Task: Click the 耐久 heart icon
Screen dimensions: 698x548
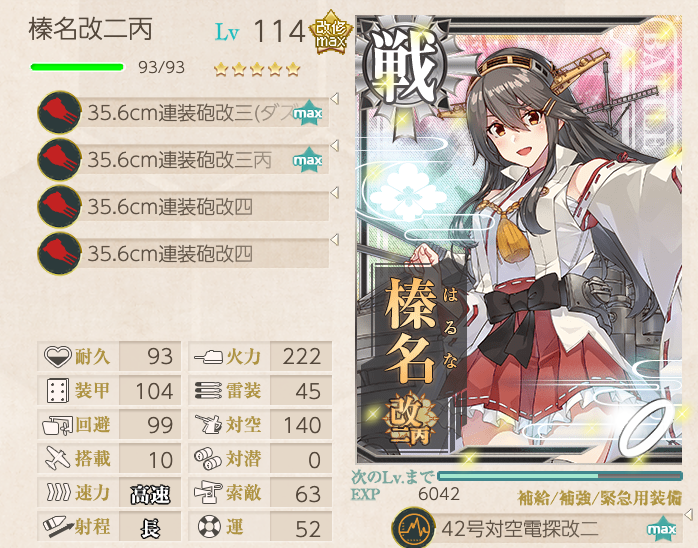Action: pyautogui.click(x=58, y=357)
